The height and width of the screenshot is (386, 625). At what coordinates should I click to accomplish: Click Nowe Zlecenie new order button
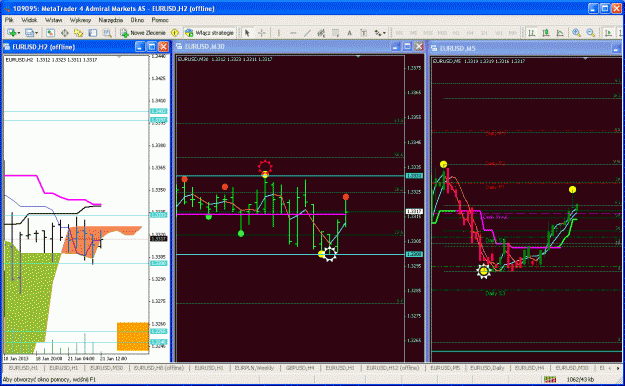pos(143,33)
